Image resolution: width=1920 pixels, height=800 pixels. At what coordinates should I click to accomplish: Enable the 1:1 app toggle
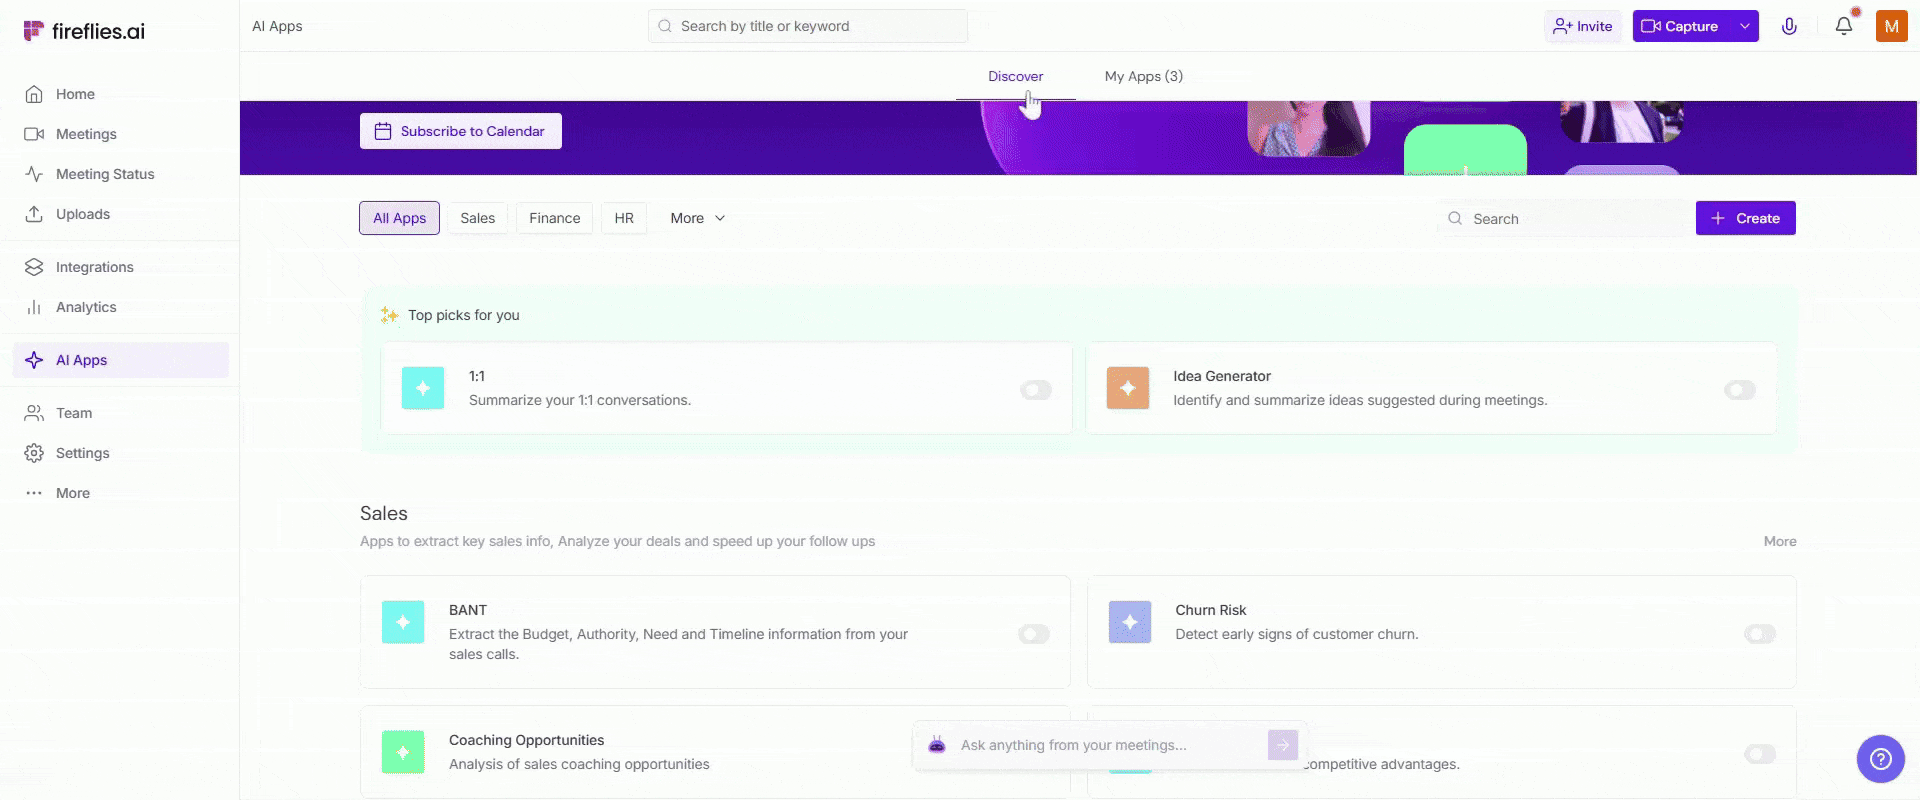pos(1036,390)
